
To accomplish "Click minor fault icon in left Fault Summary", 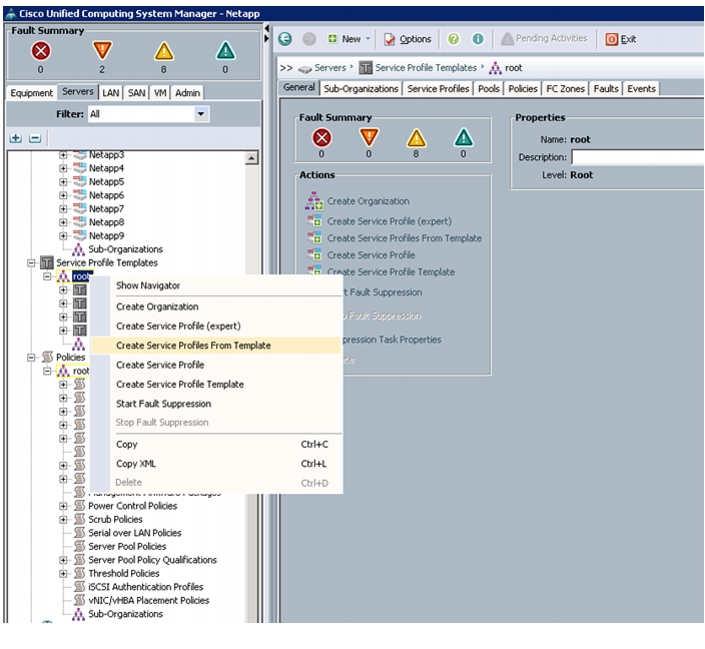I will 164,51.
